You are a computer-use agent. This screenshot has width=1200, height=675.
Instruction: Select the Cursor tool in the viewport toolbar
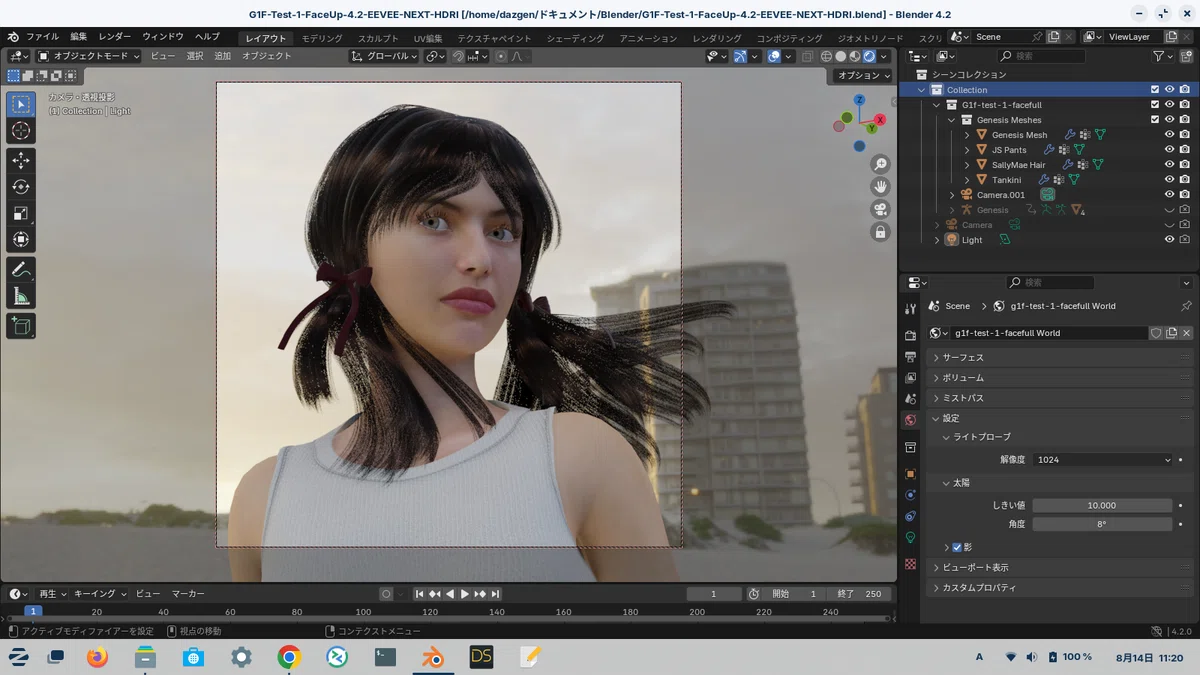[21, 131]
